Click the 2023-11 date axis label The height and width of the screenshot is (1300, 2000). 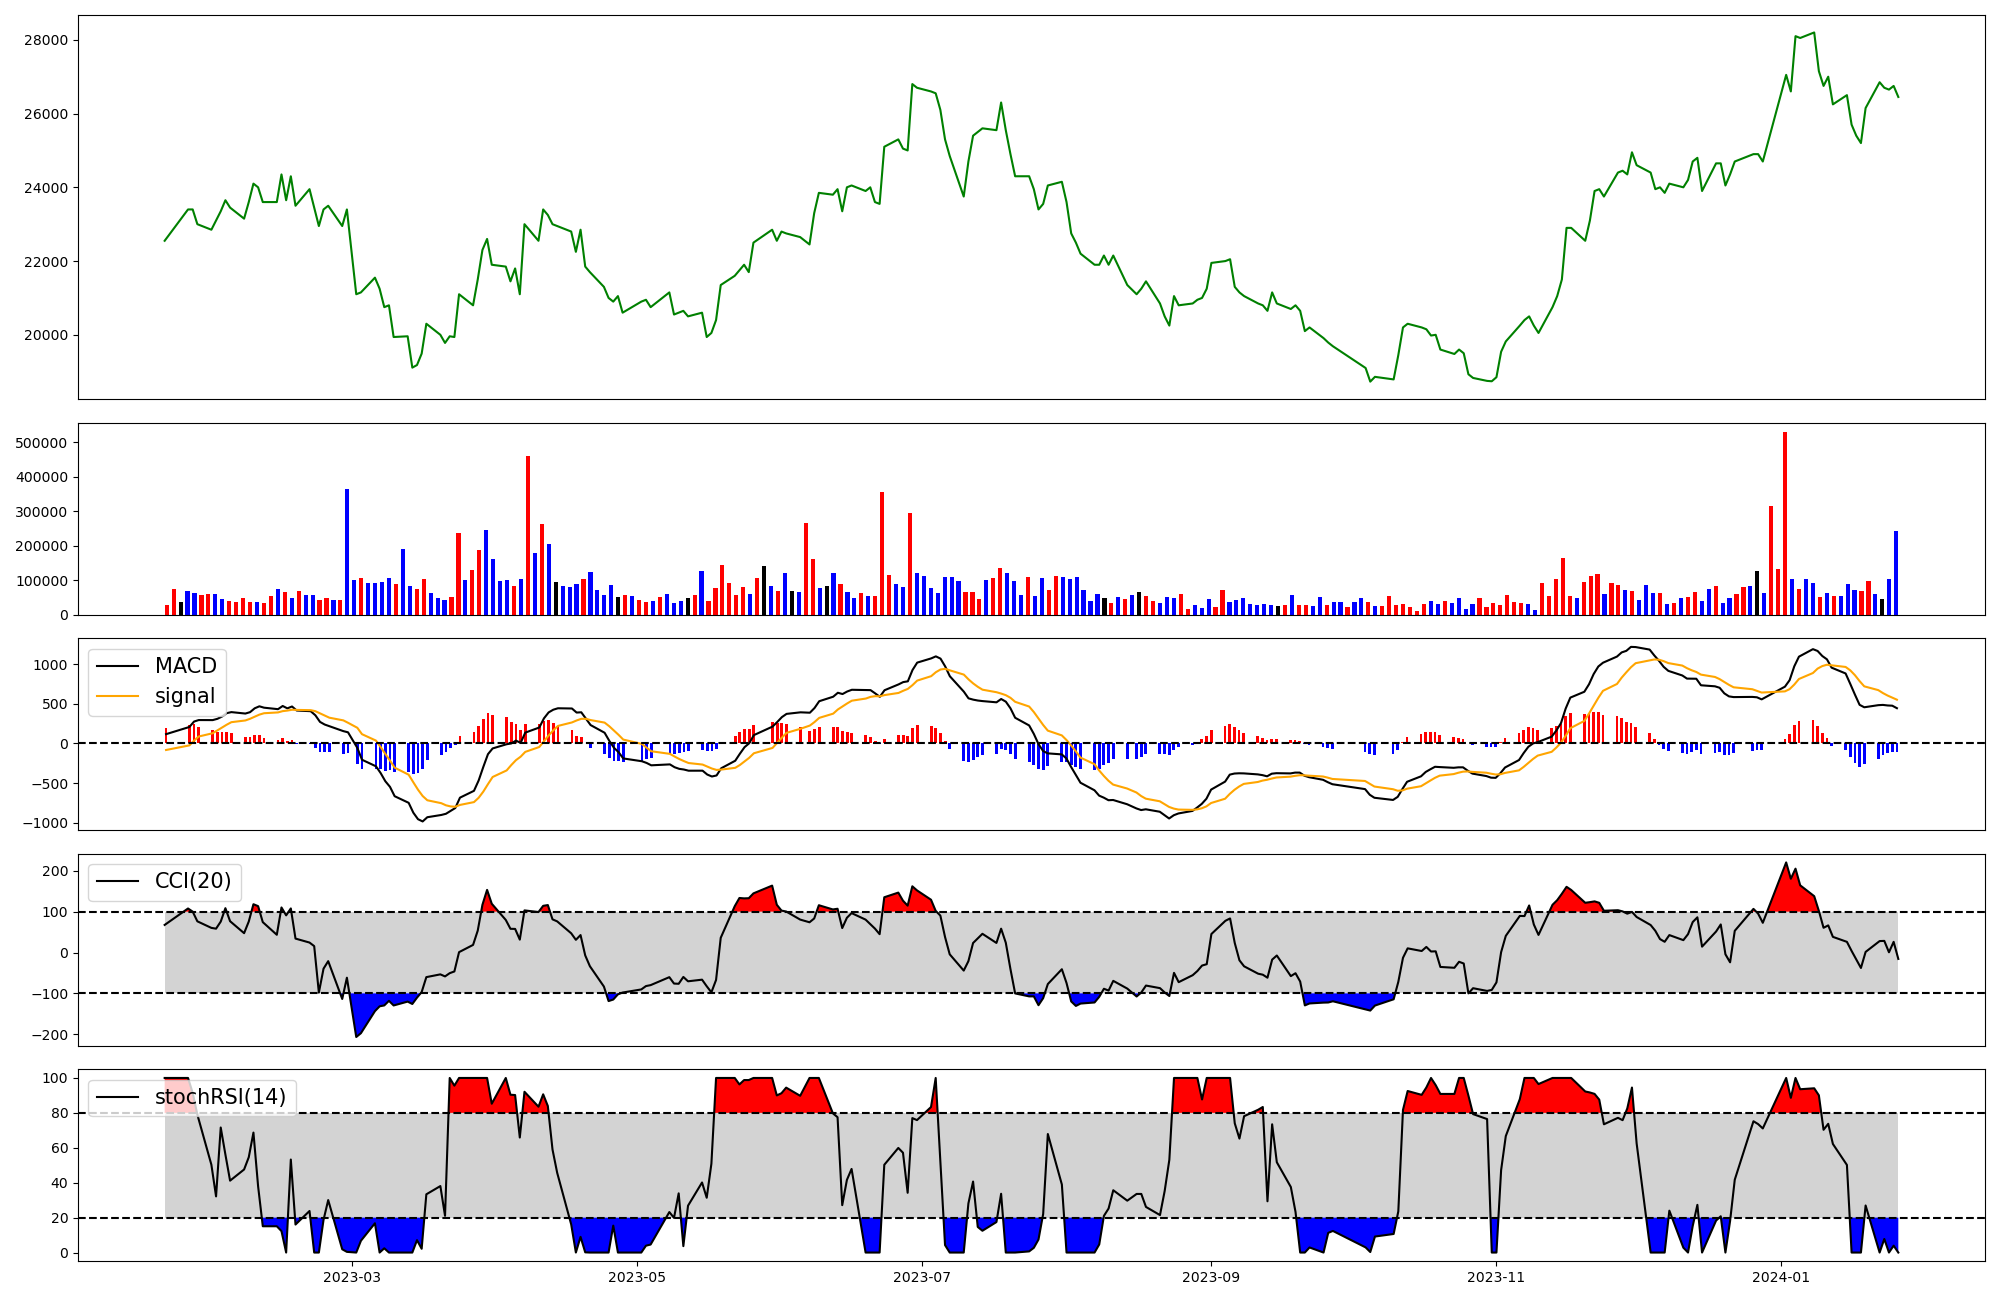pyautogui.click(x=1496, y=1277)
